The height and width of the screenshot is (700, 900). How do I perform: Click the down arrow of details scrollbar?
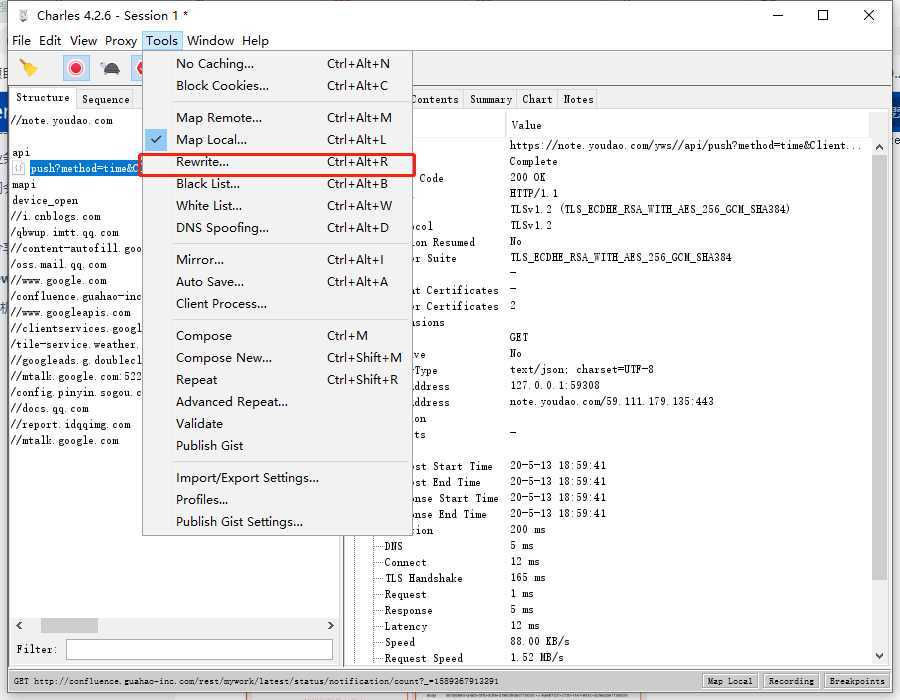tap(879, 655)
